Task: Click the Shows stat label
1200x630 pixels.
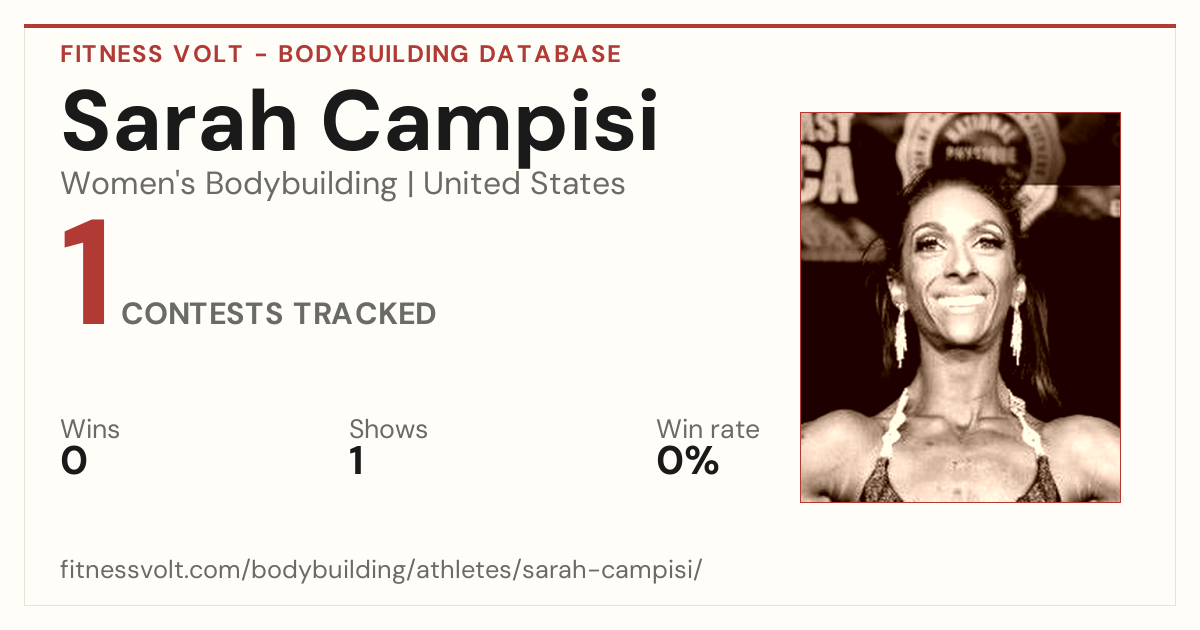Action: click(388, 430)
